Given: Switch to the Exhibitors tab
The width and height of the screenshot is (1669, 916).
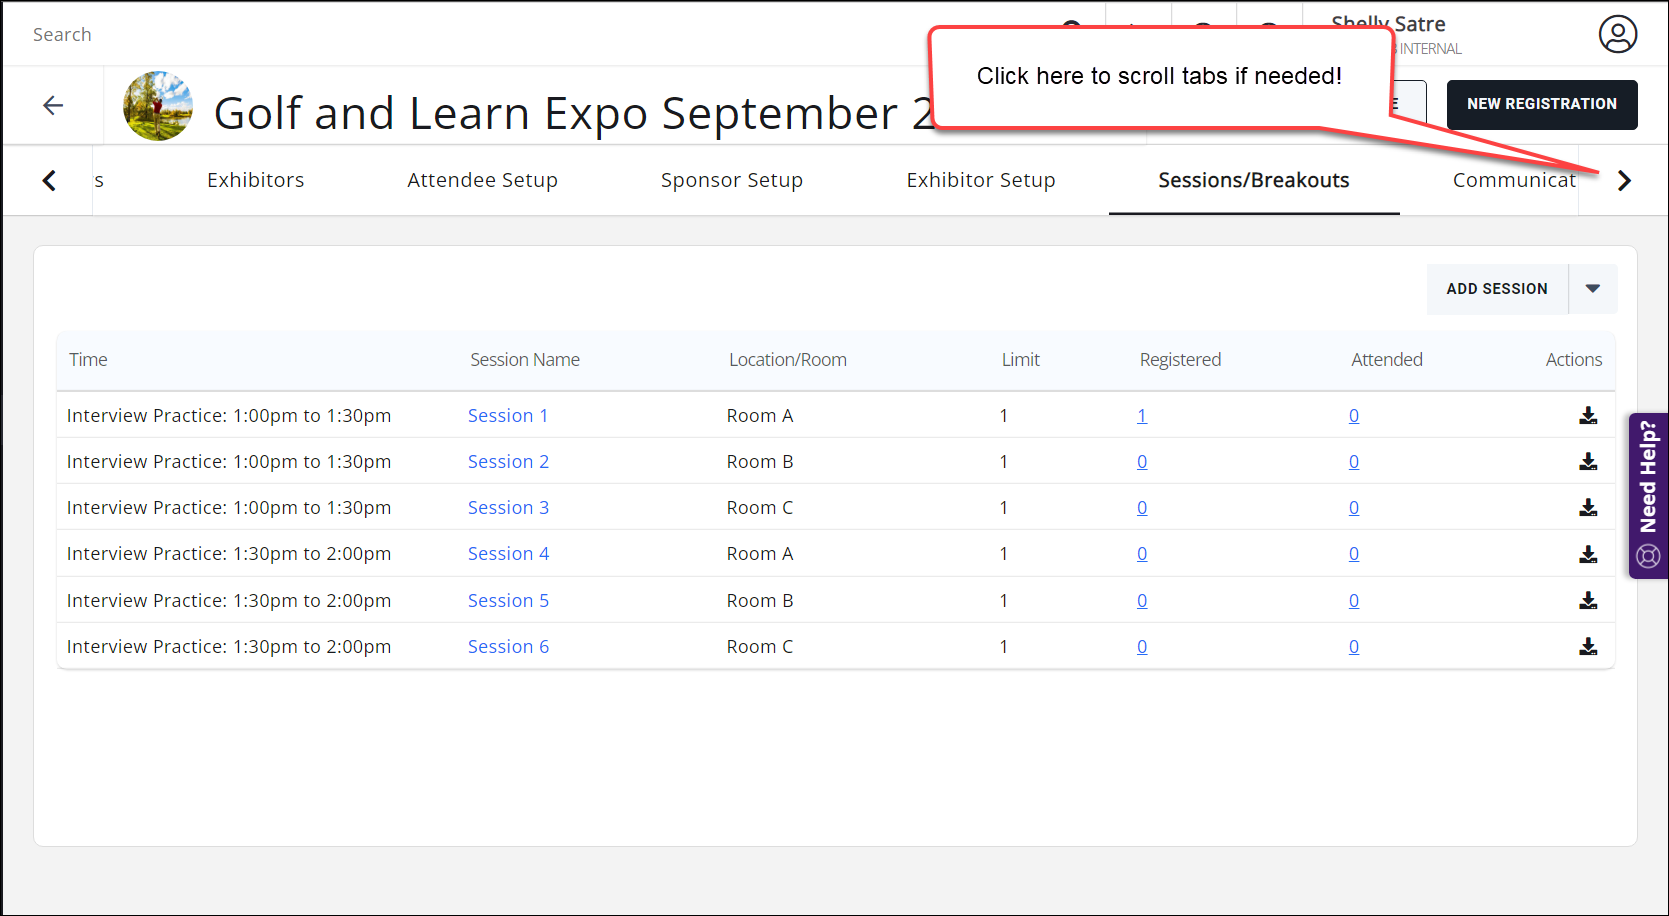Looking at the screenshot, I should pos(255,180).
